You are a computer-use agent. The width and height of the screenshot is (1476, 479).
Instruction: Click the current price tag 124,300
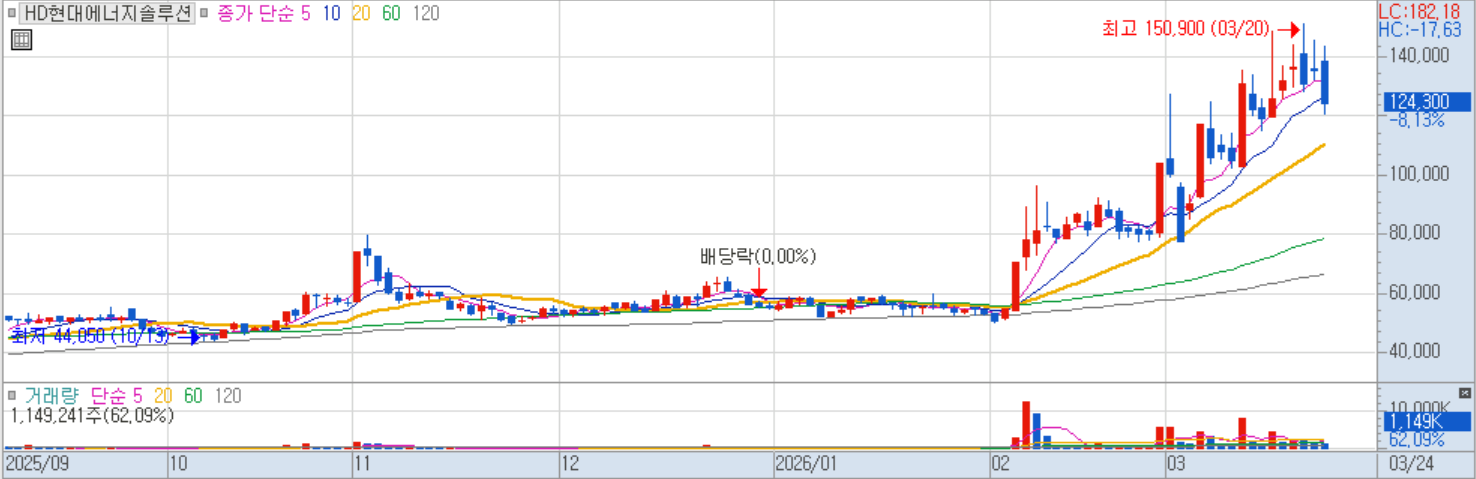click(x=1427, y=101)
